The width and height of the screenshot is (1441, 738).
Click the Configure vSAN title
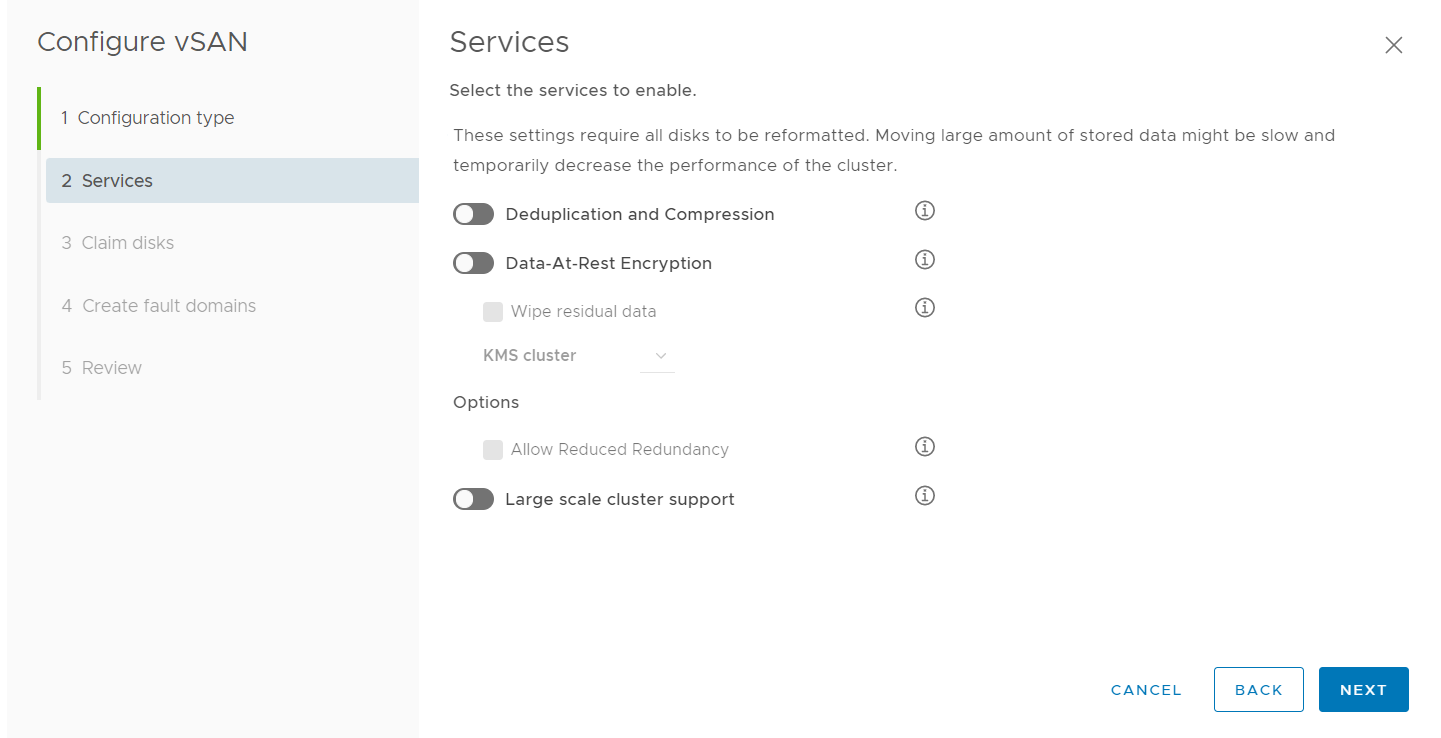(x=142, y=42)
